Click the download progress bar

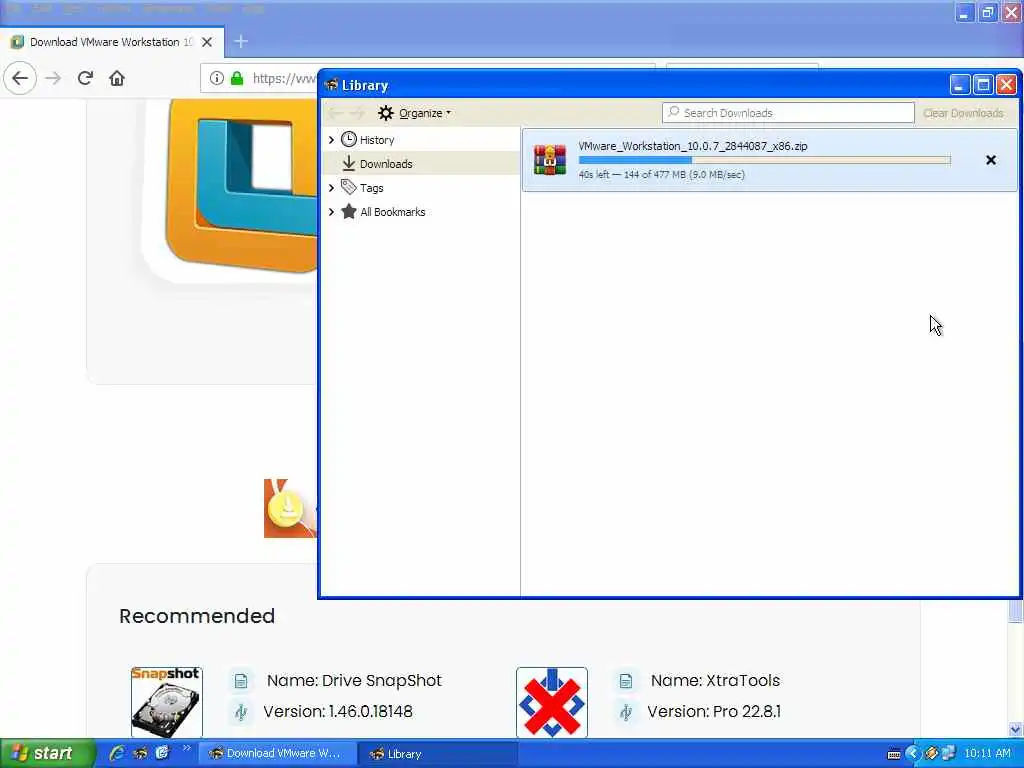(x=764, y=160)
